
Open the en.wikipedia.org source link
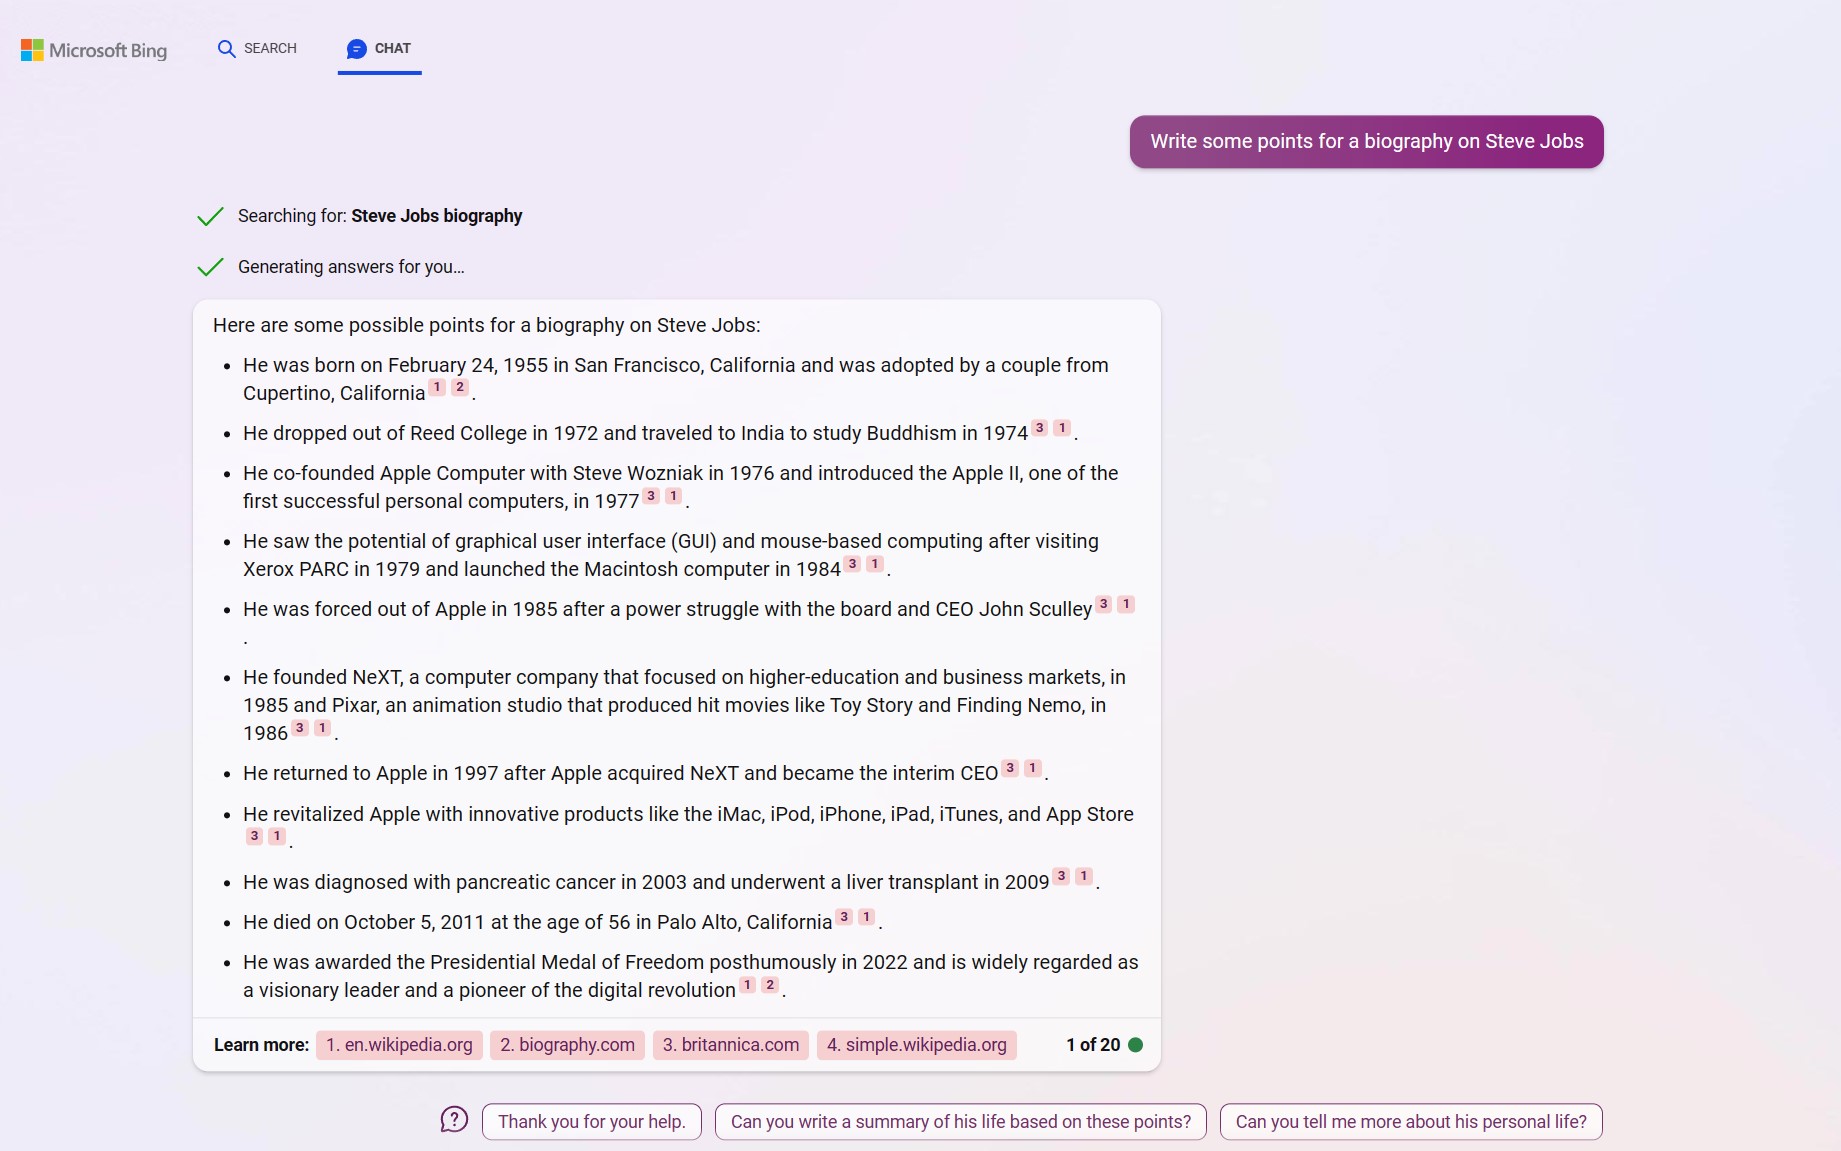coord(399,1045)
